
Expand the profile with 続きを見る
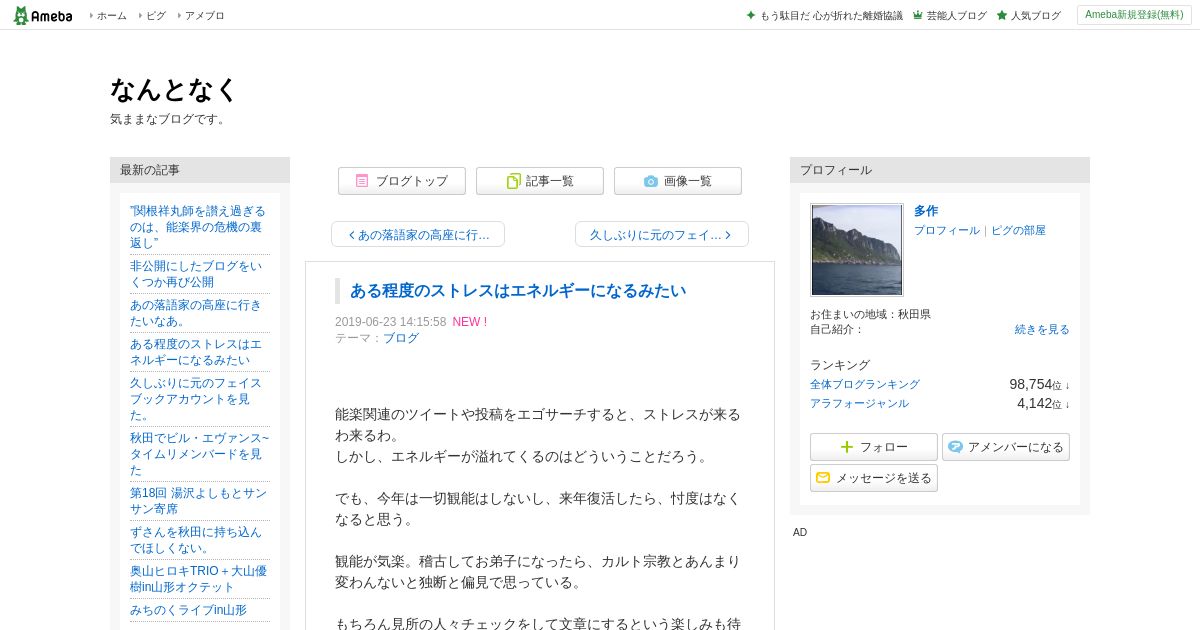click(x=1042, y=329)
